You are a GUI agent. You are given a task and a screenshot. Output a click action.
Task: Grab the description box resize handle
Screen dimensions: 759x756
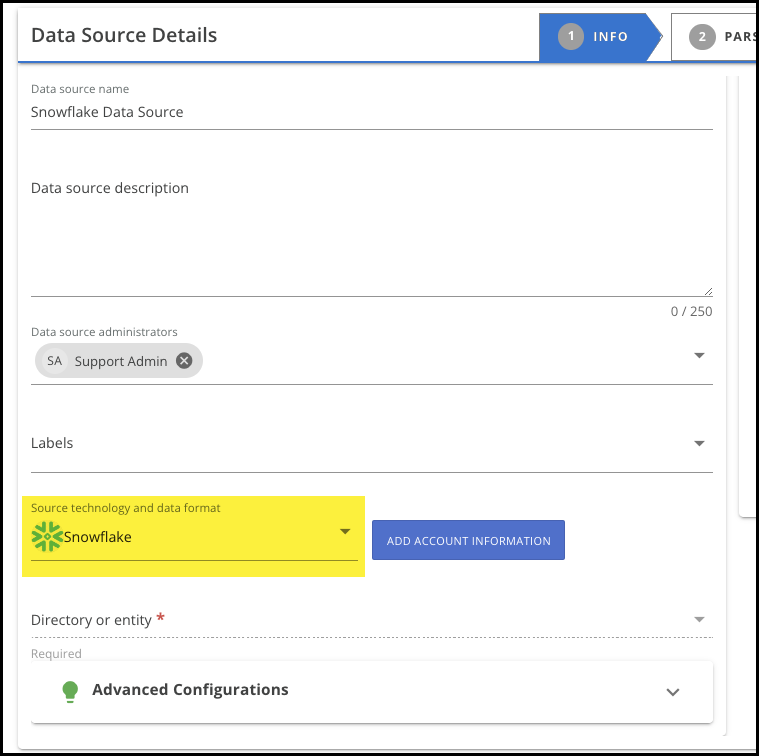(708, 291)
